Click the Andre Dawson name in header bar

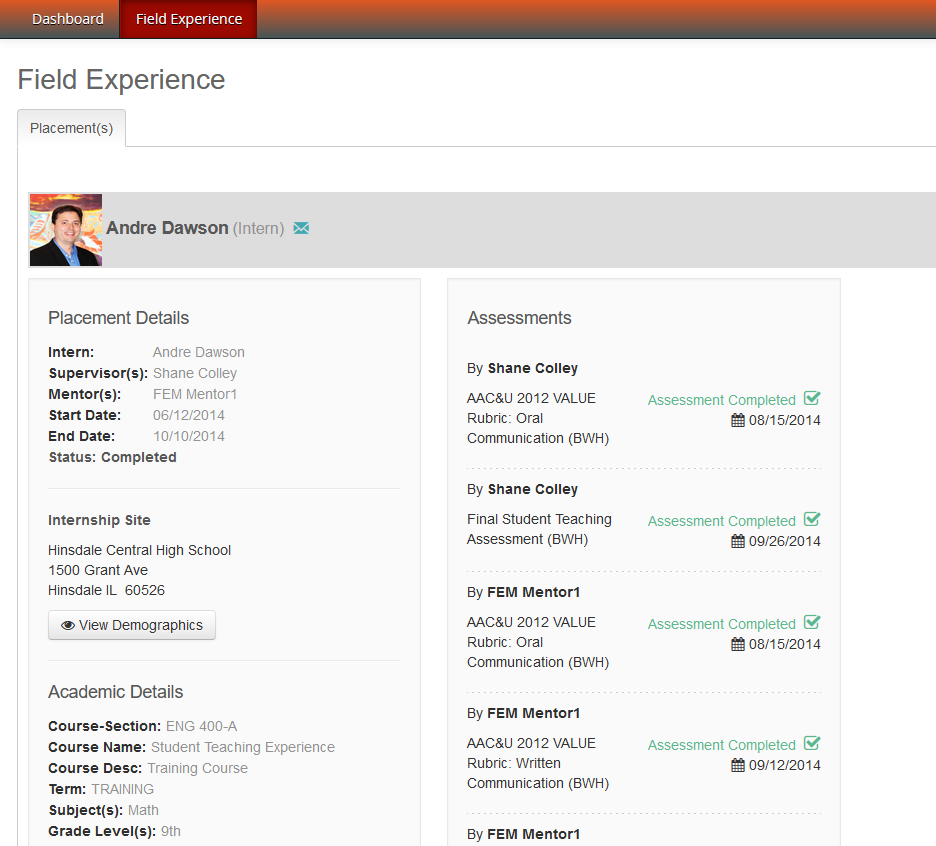click(167, 228)
